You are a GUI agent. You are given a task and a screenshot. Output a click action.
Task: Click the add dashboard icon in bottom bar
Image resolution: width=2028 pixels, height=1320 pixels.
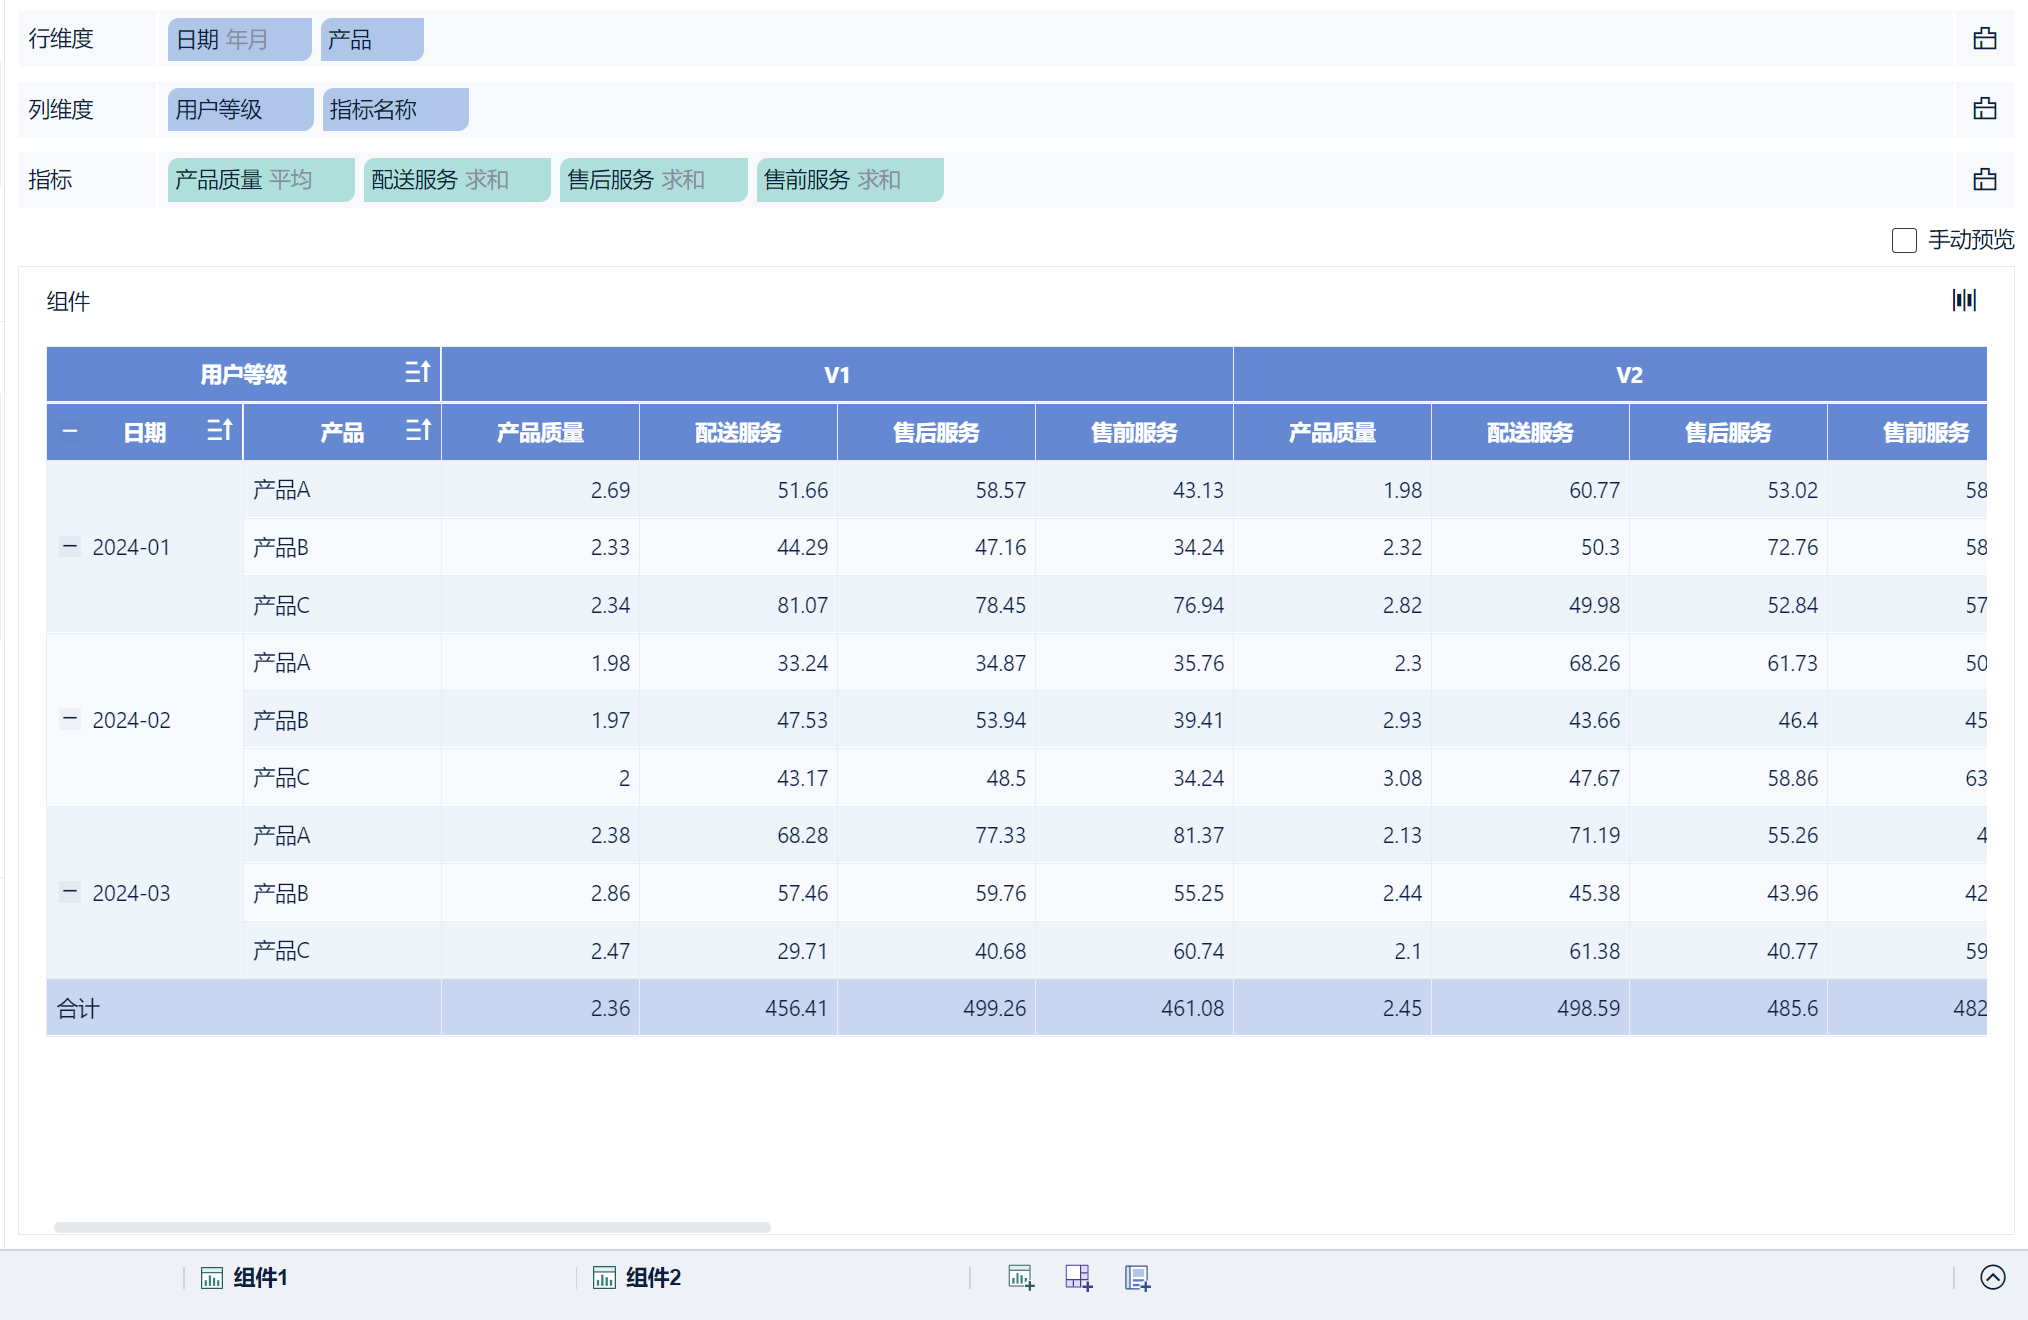coord(1078,1277)
